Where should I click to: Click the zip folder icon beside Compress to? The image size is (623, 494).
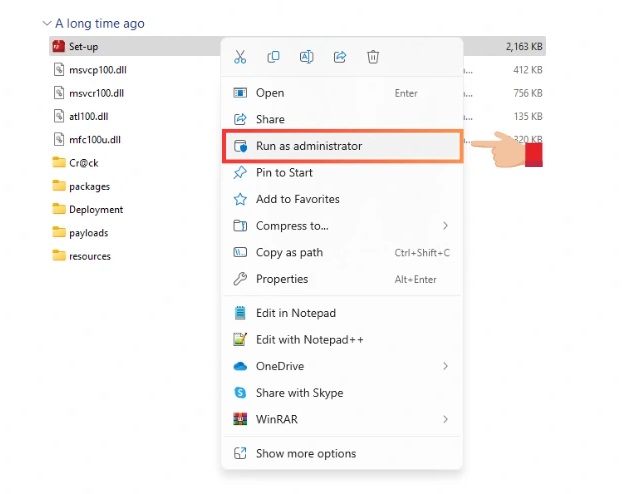pos(240,226)
